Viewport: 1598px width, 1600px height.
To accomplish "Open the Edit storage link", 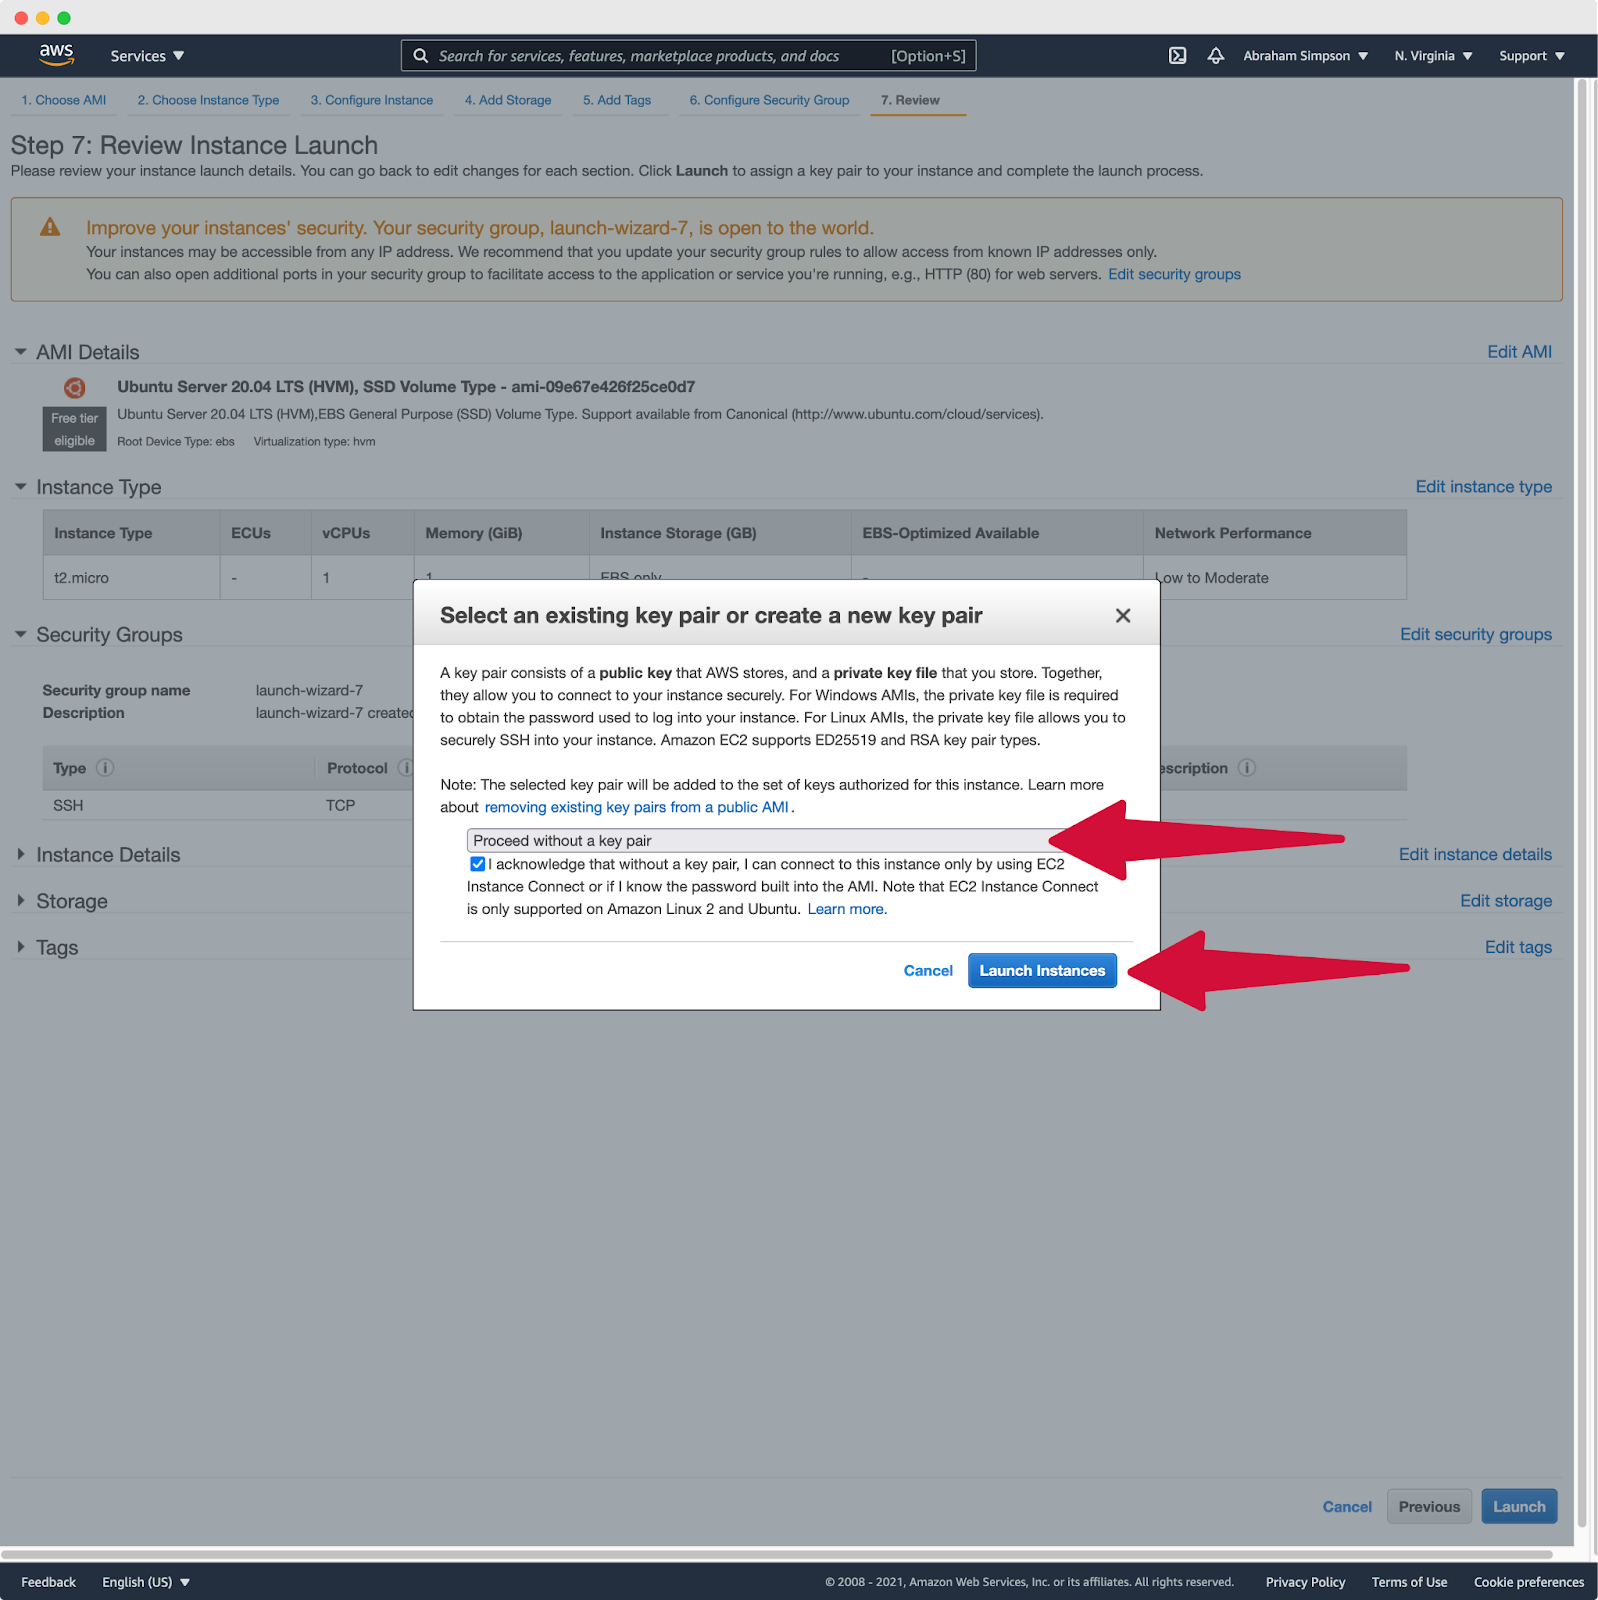I will tap(1506, 901).
